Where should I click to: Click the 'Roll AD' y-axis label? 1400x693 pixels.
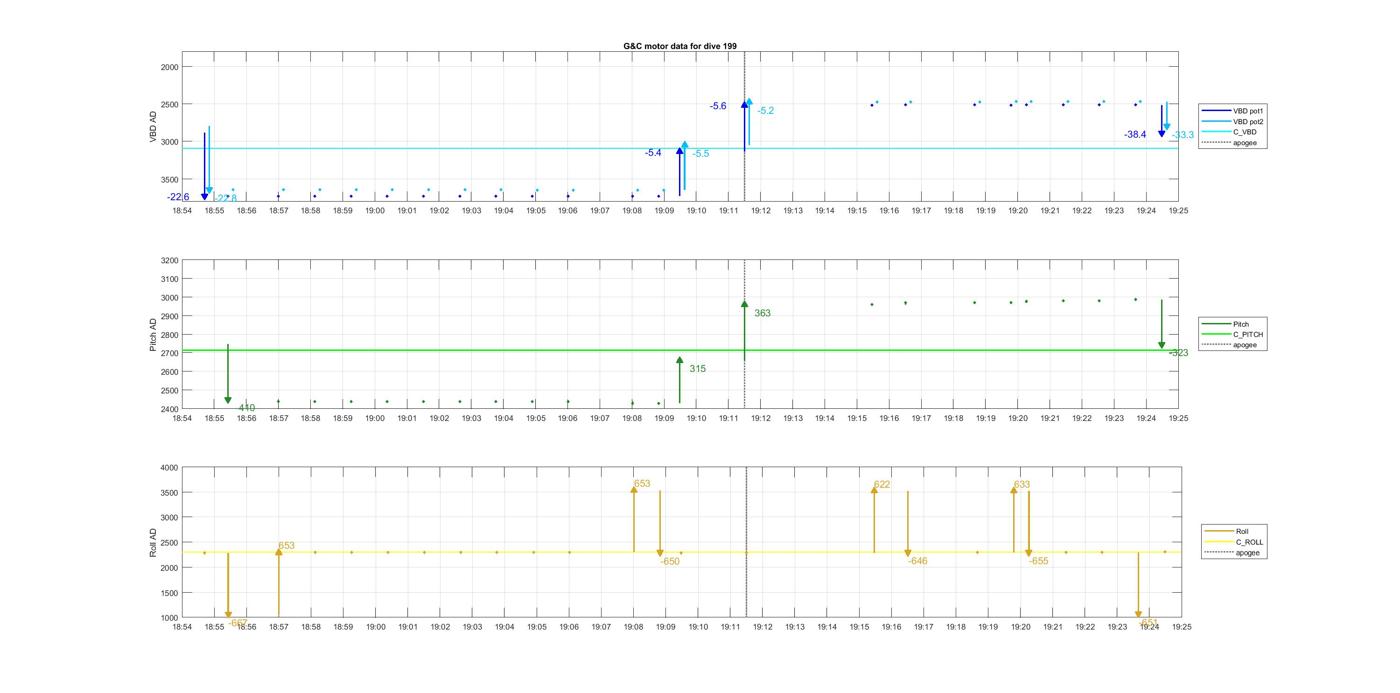[x=153, y=543]
